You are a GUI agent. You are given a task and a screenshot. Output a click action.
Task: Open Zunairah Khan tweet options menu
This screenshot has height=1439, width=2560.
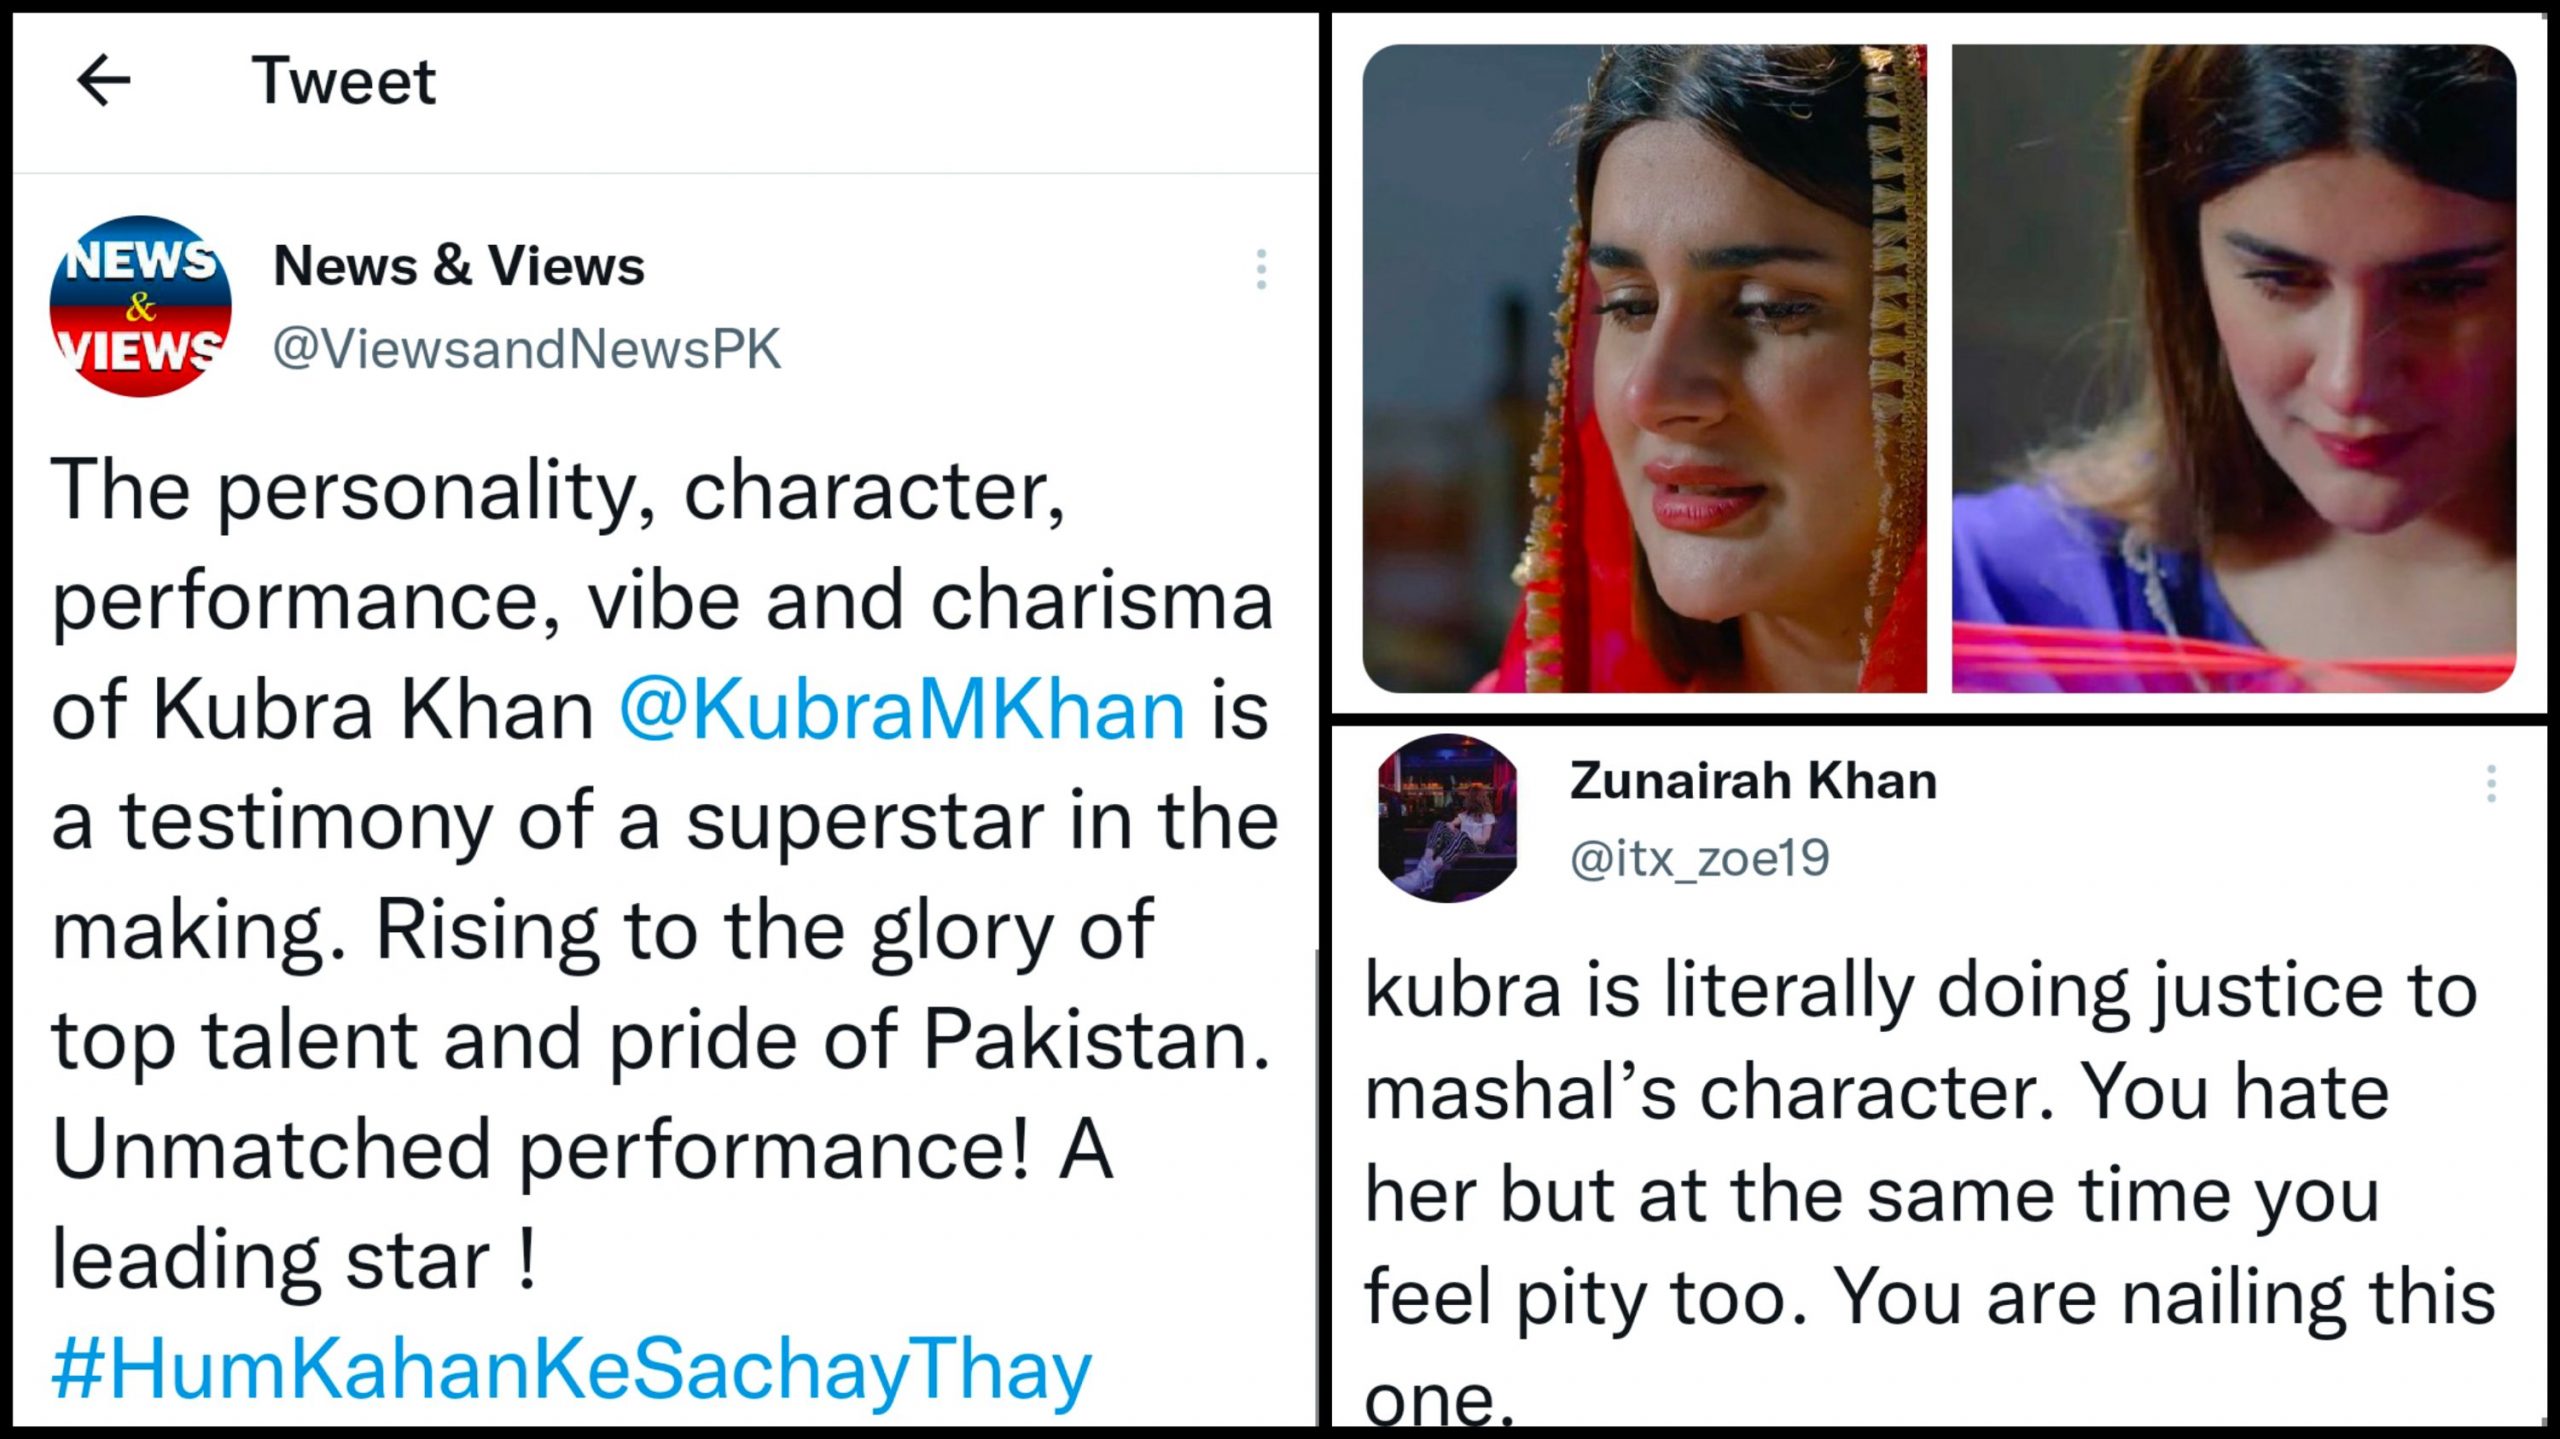(2490, 783)
